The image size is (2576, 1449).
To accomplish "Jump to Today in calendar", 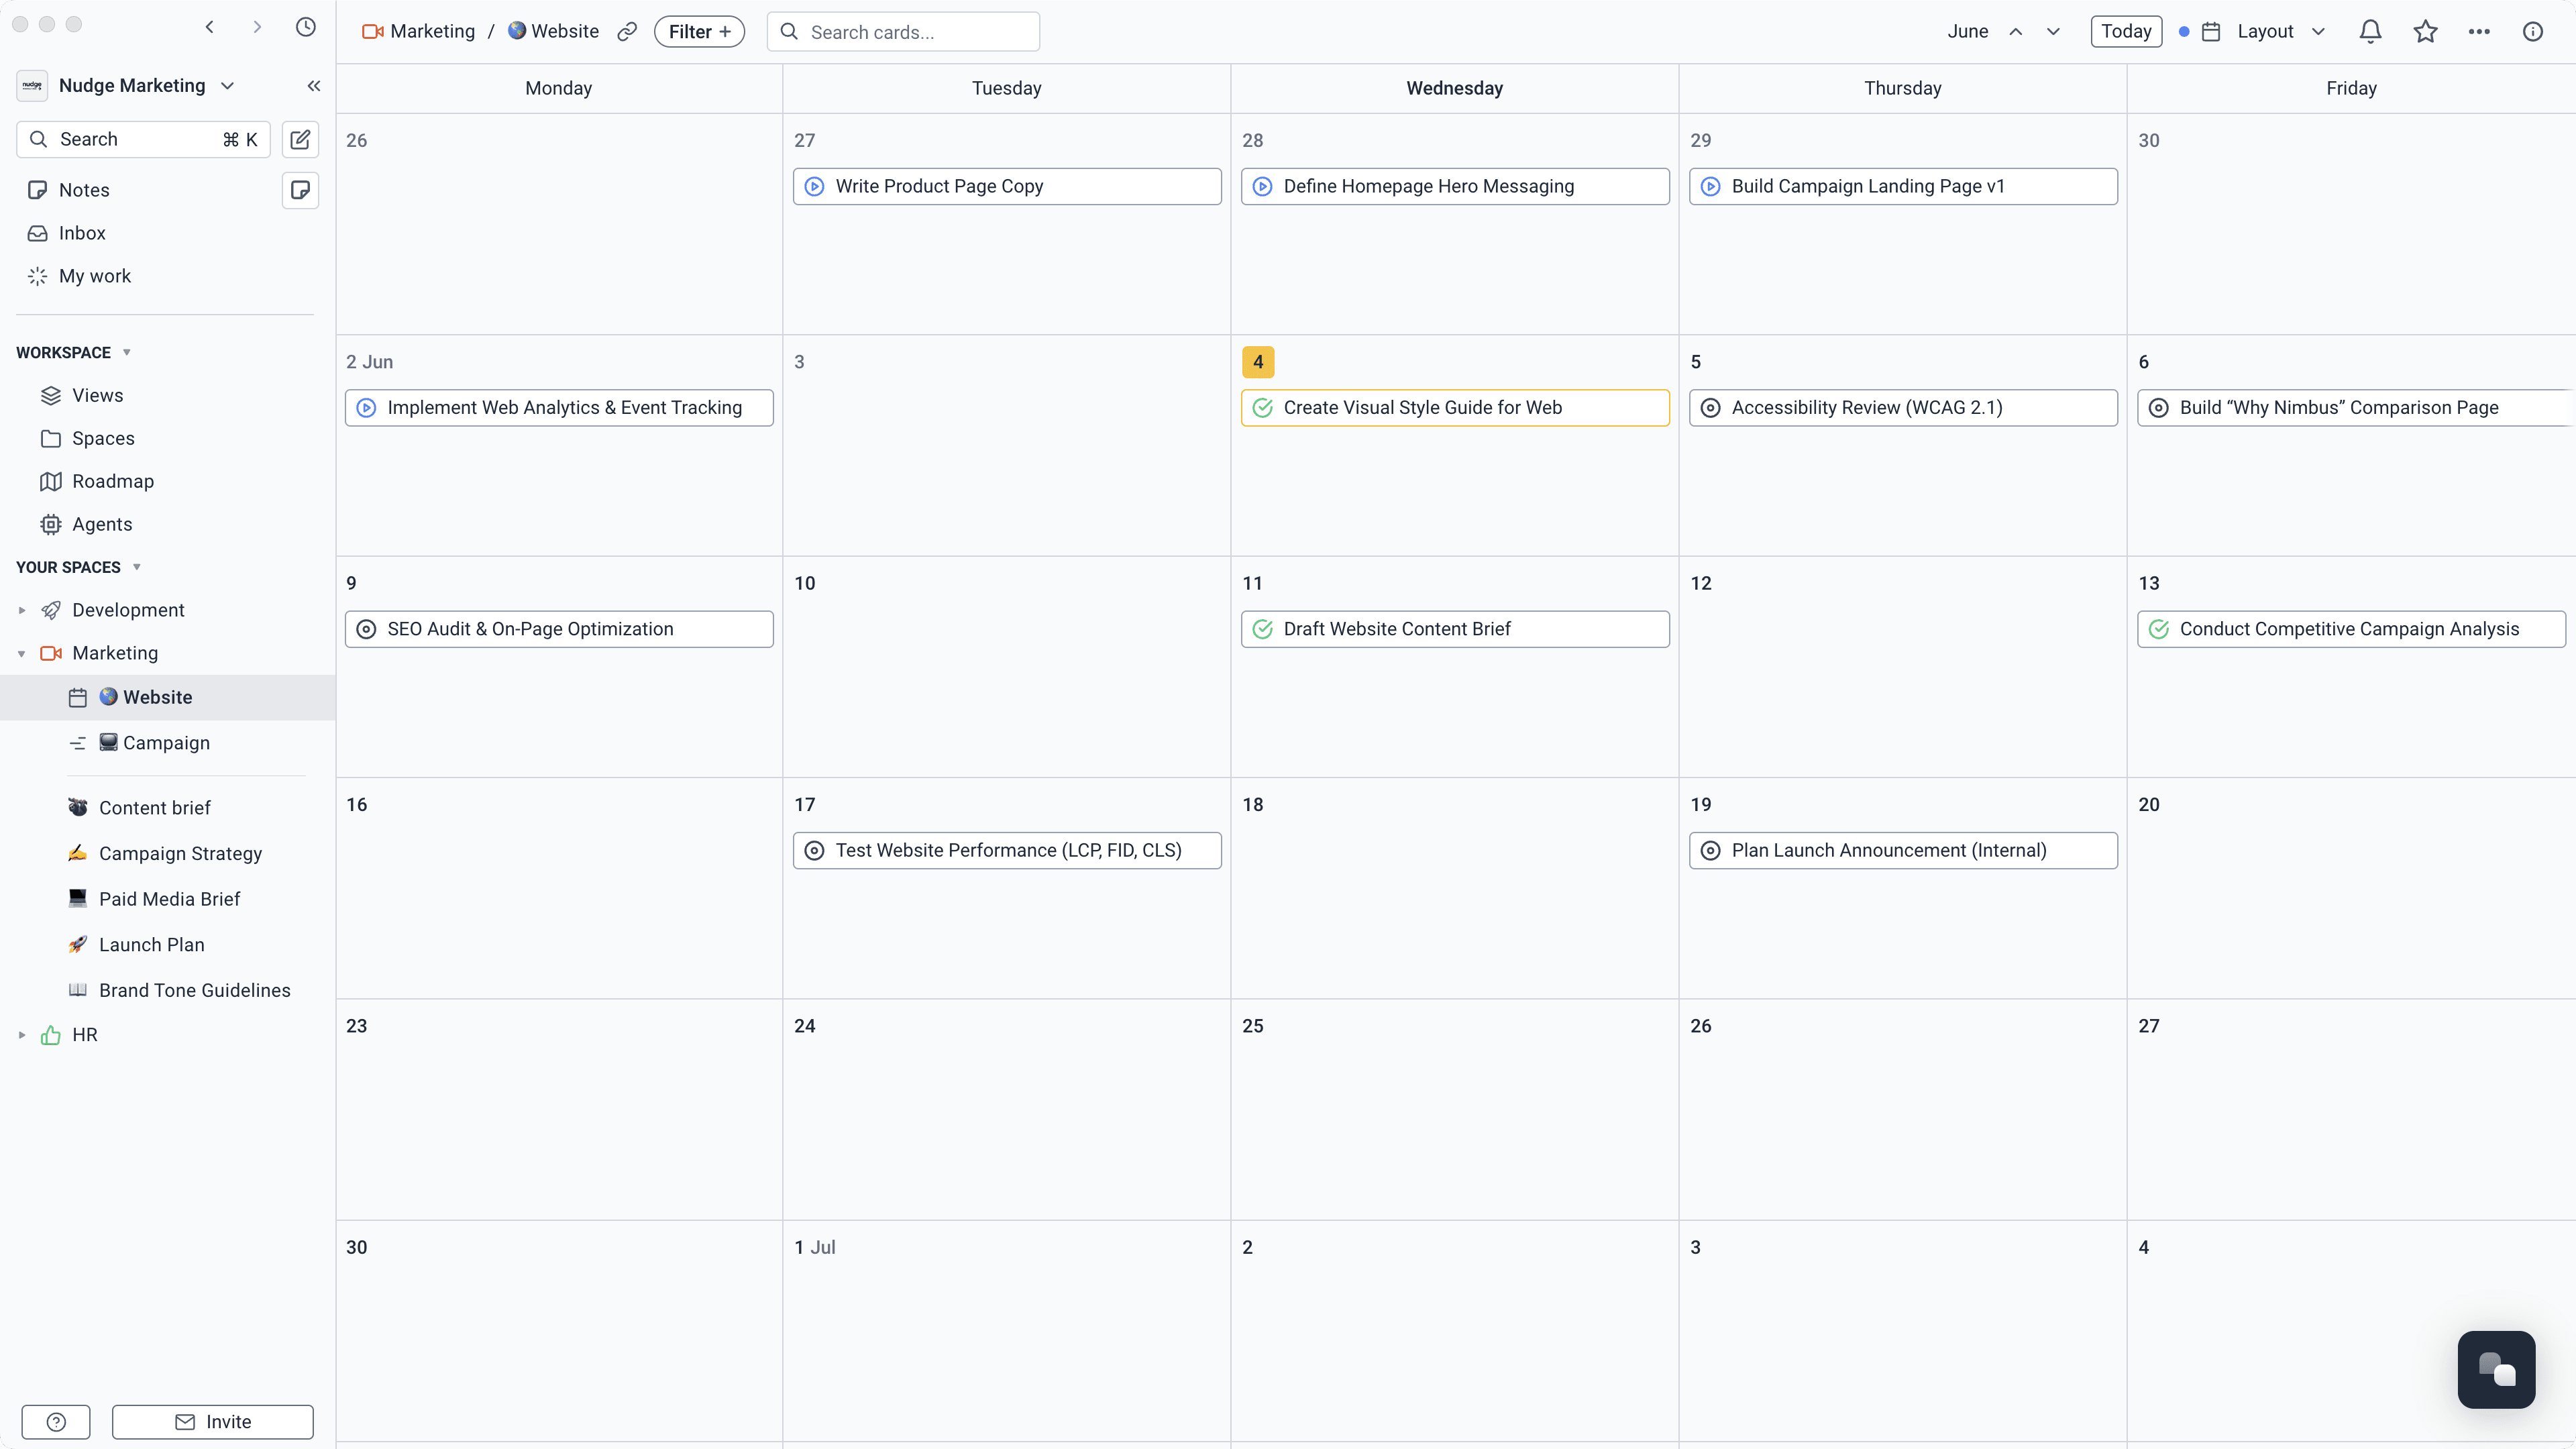I will pos(2126,32).
